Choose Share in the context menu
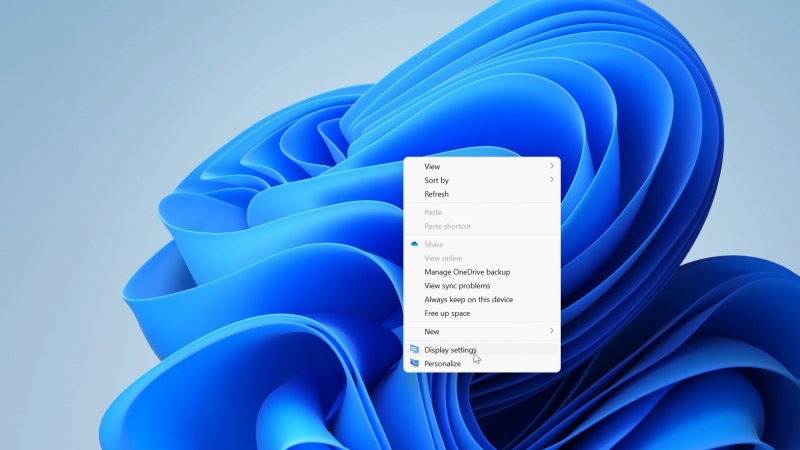800x450 pixels. tap(482, 244)
